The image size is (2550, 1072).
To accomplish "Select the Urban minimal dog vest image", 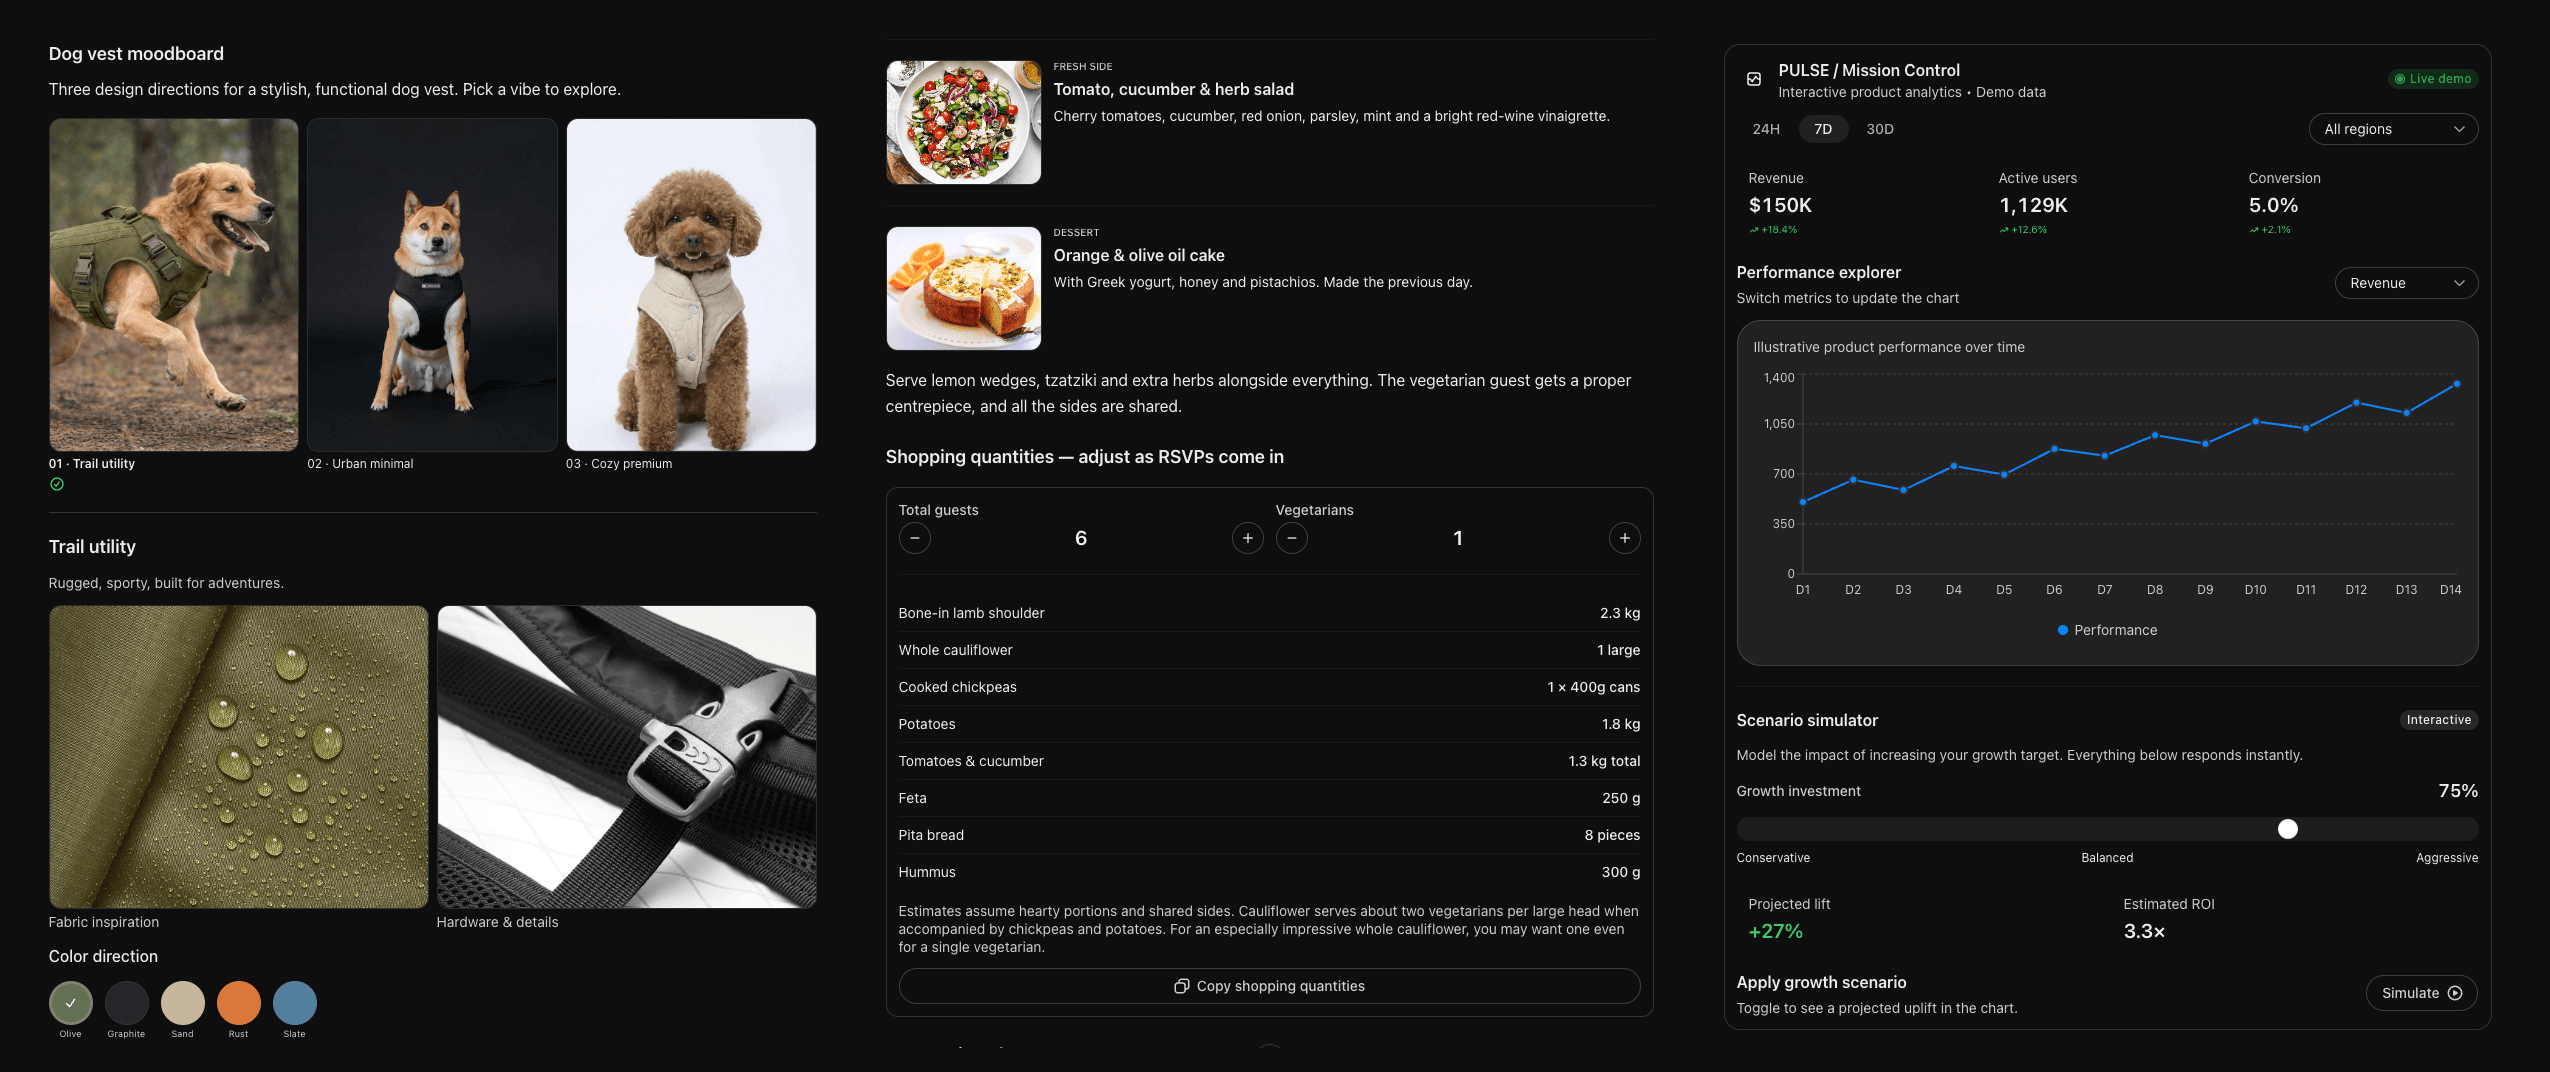I will (x=433, y=285).
